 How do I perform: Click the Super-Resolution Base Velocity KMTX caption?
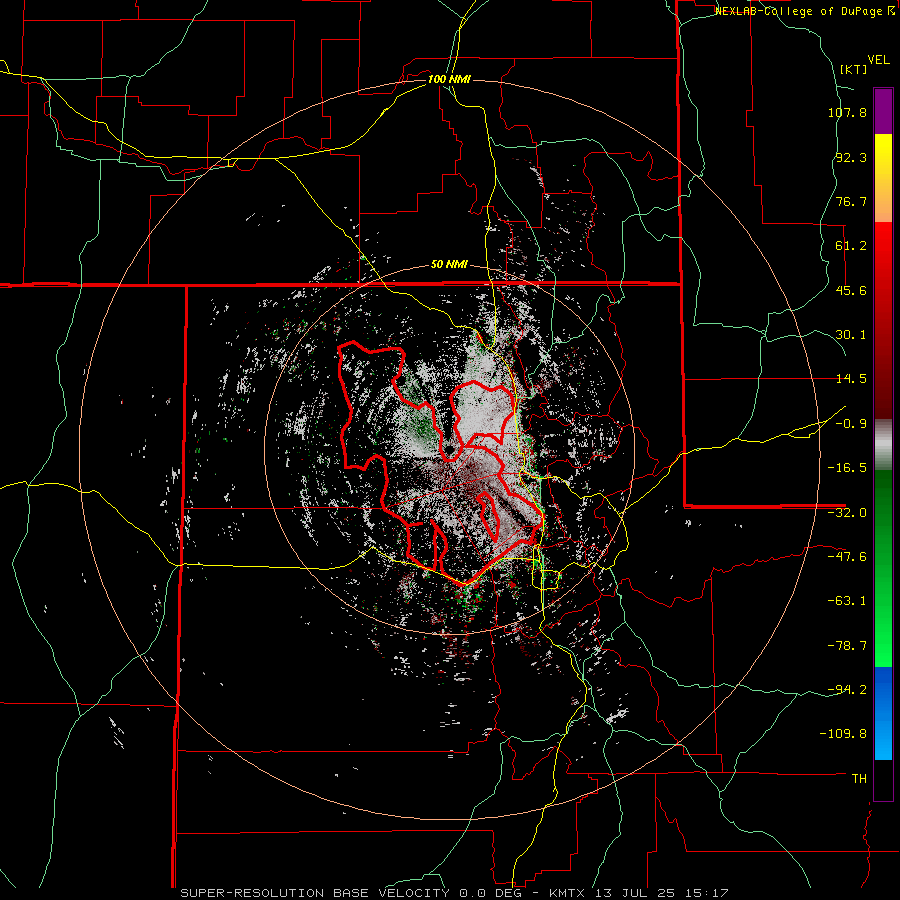[454, 893]
